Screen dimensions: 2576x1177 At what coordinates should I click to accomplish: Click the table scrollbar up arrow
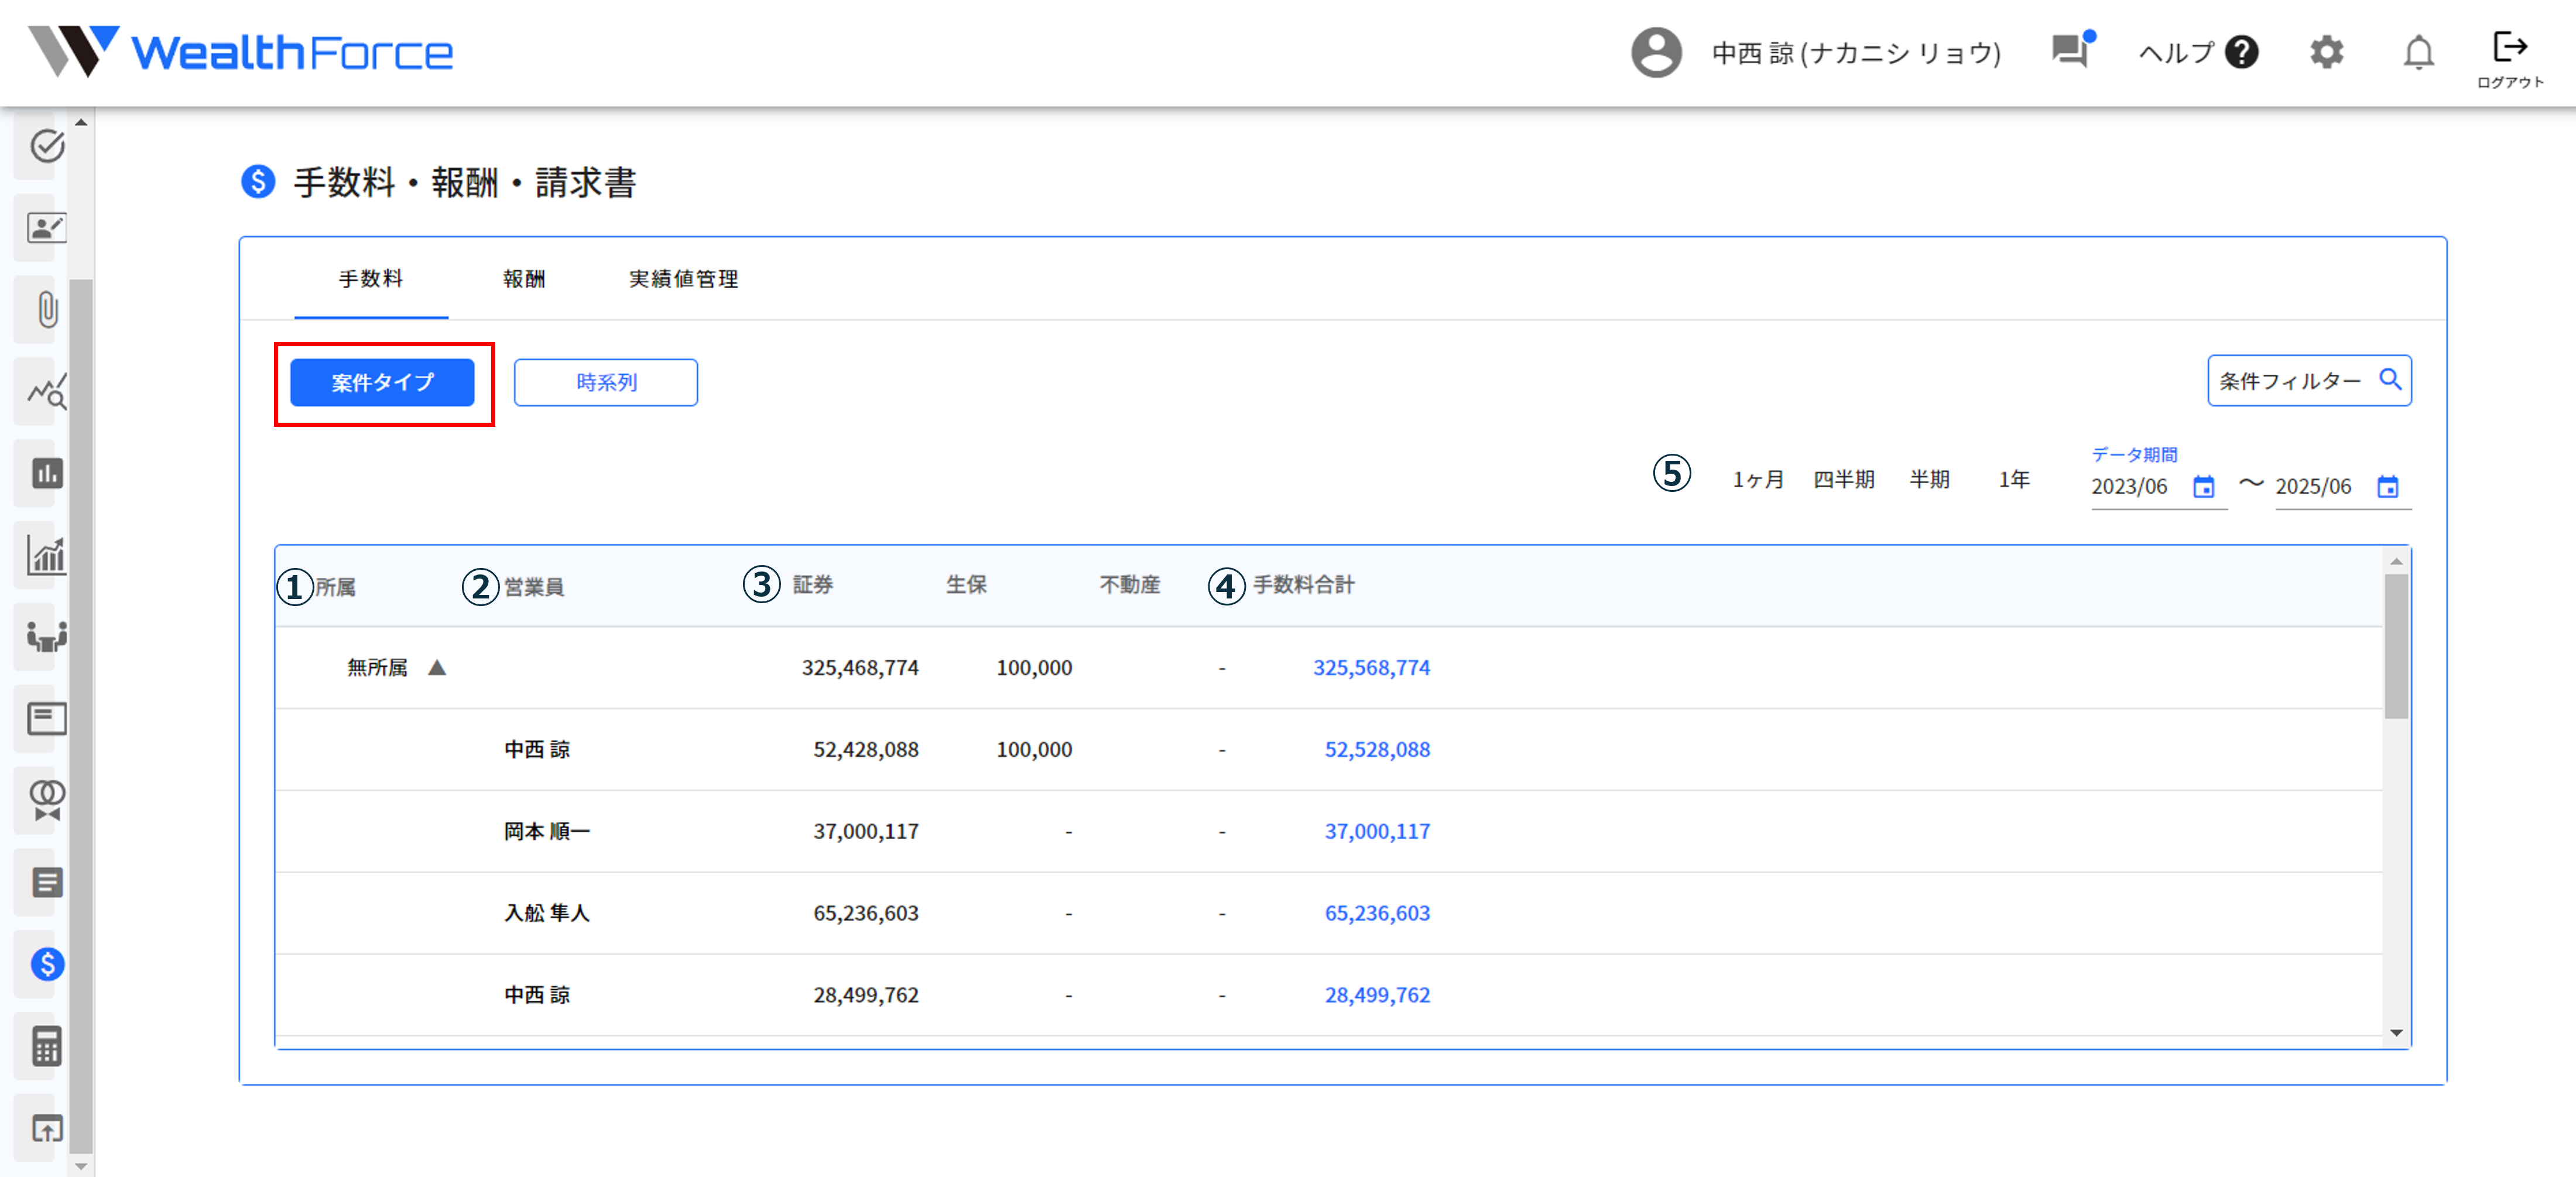tap(2396, 561)
